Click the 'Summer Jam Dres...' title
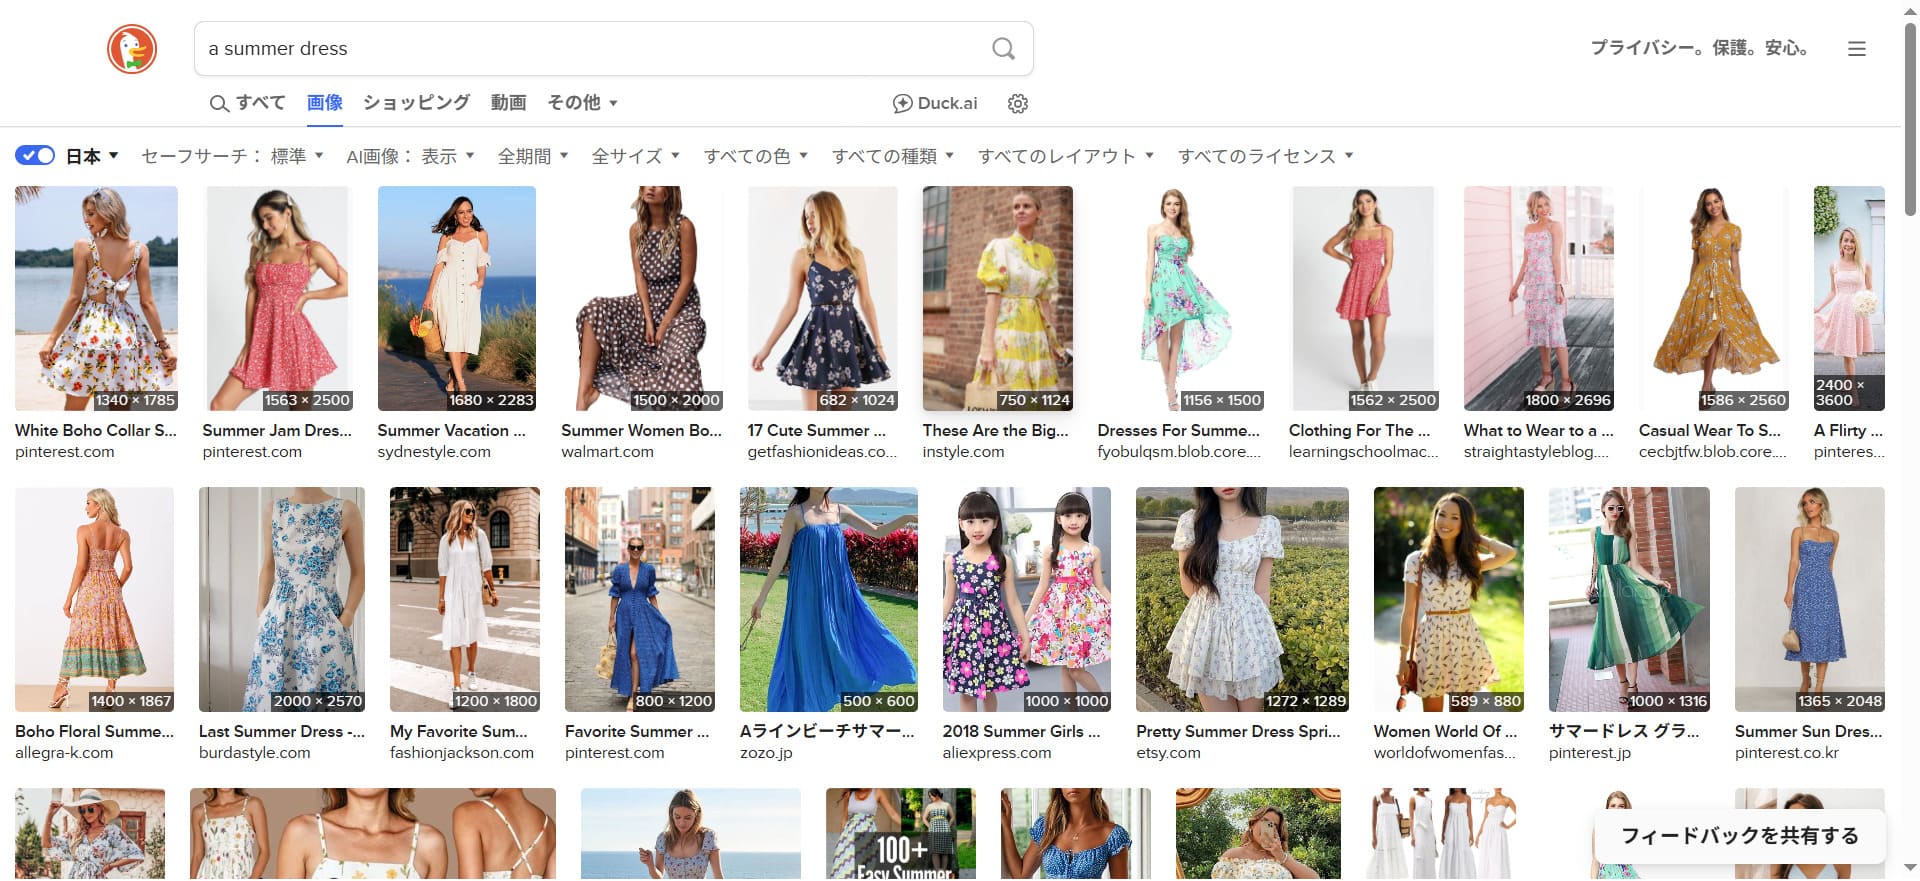Screen dimensions: 1920x881 [x=277, y=430]
